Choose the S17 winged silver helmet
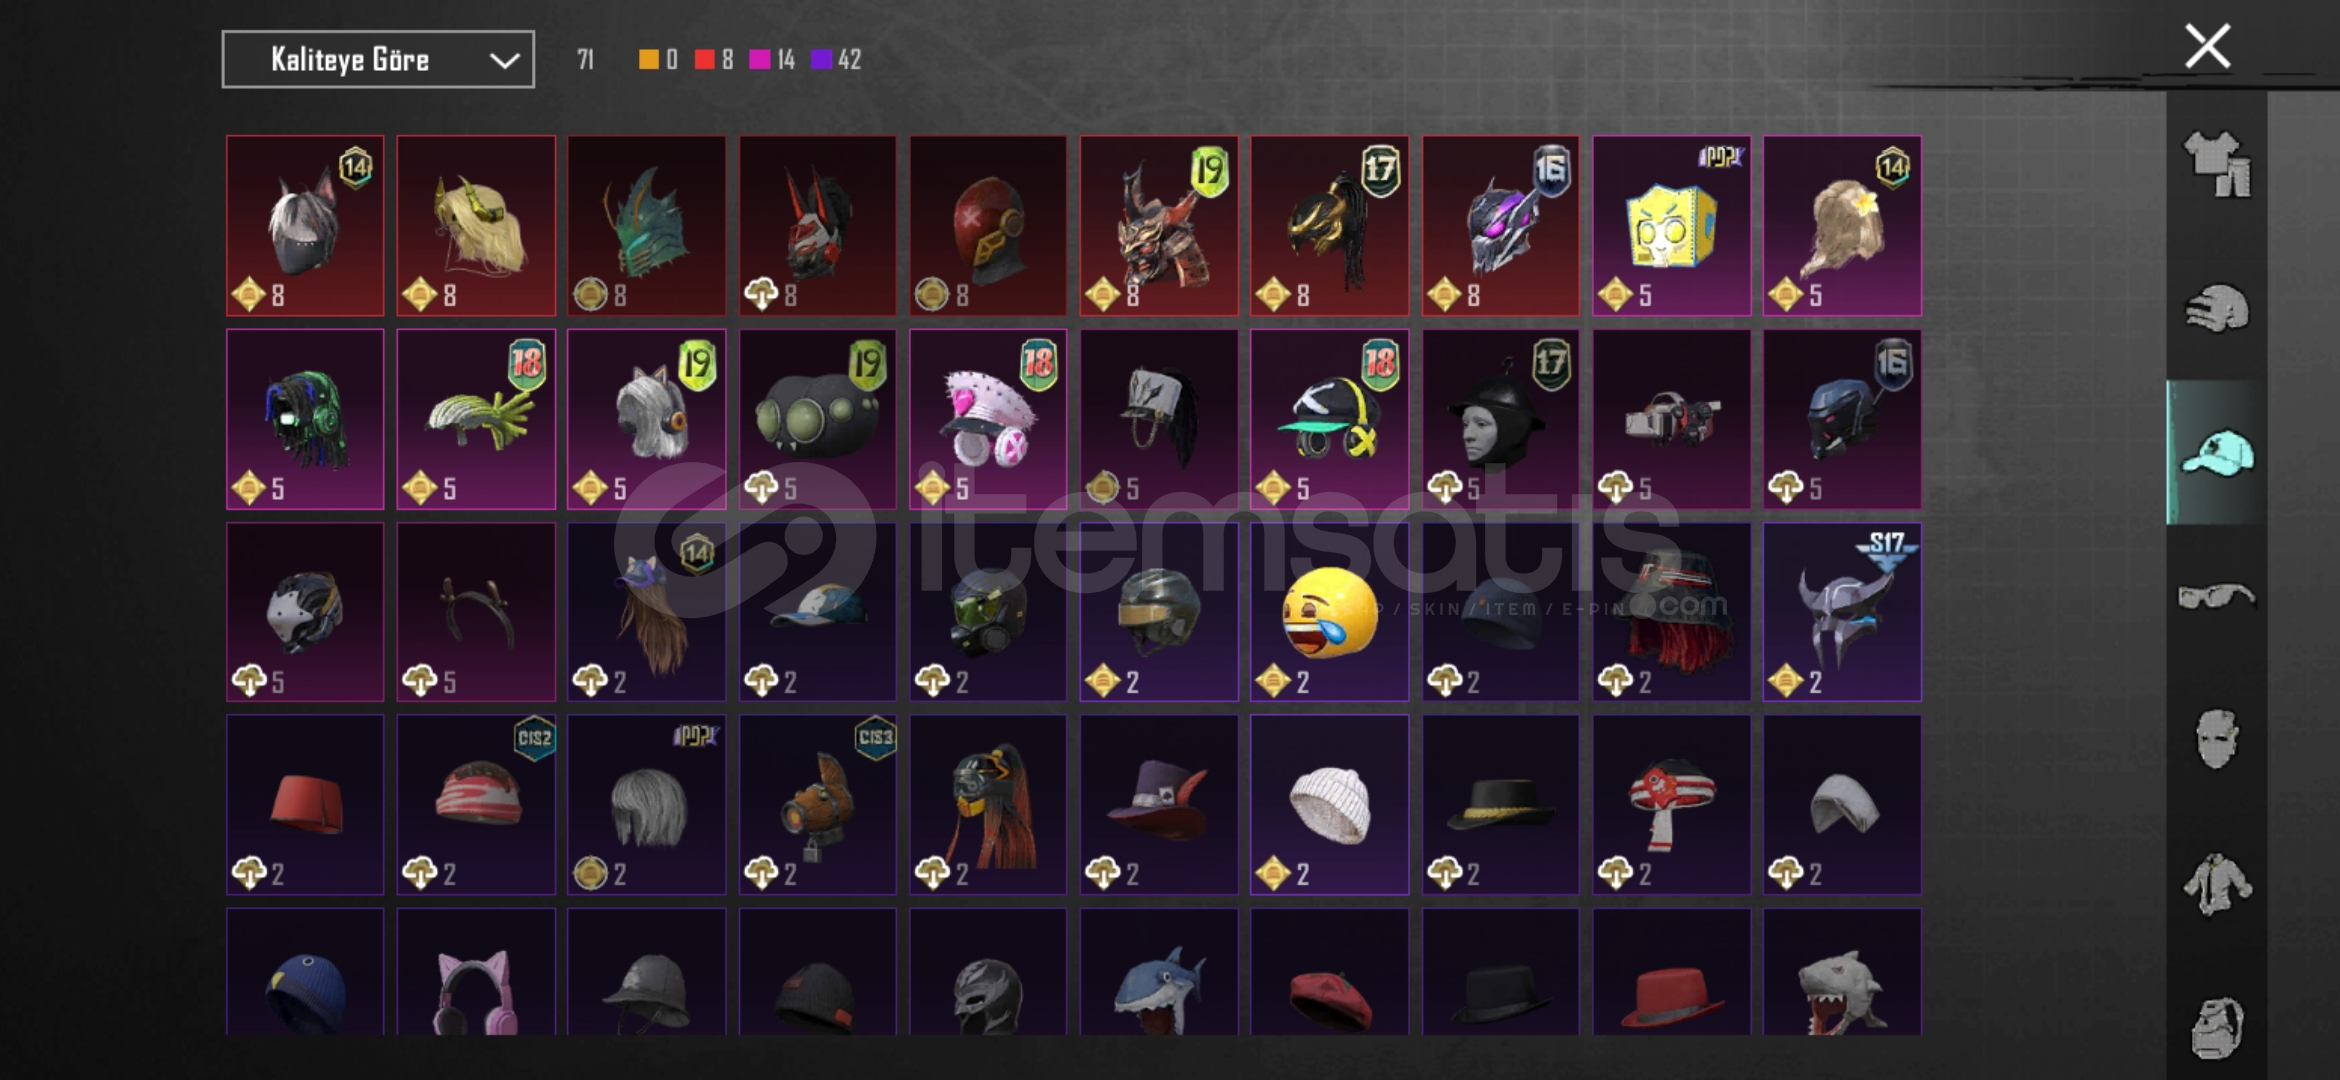 [x=1842, y=612]
